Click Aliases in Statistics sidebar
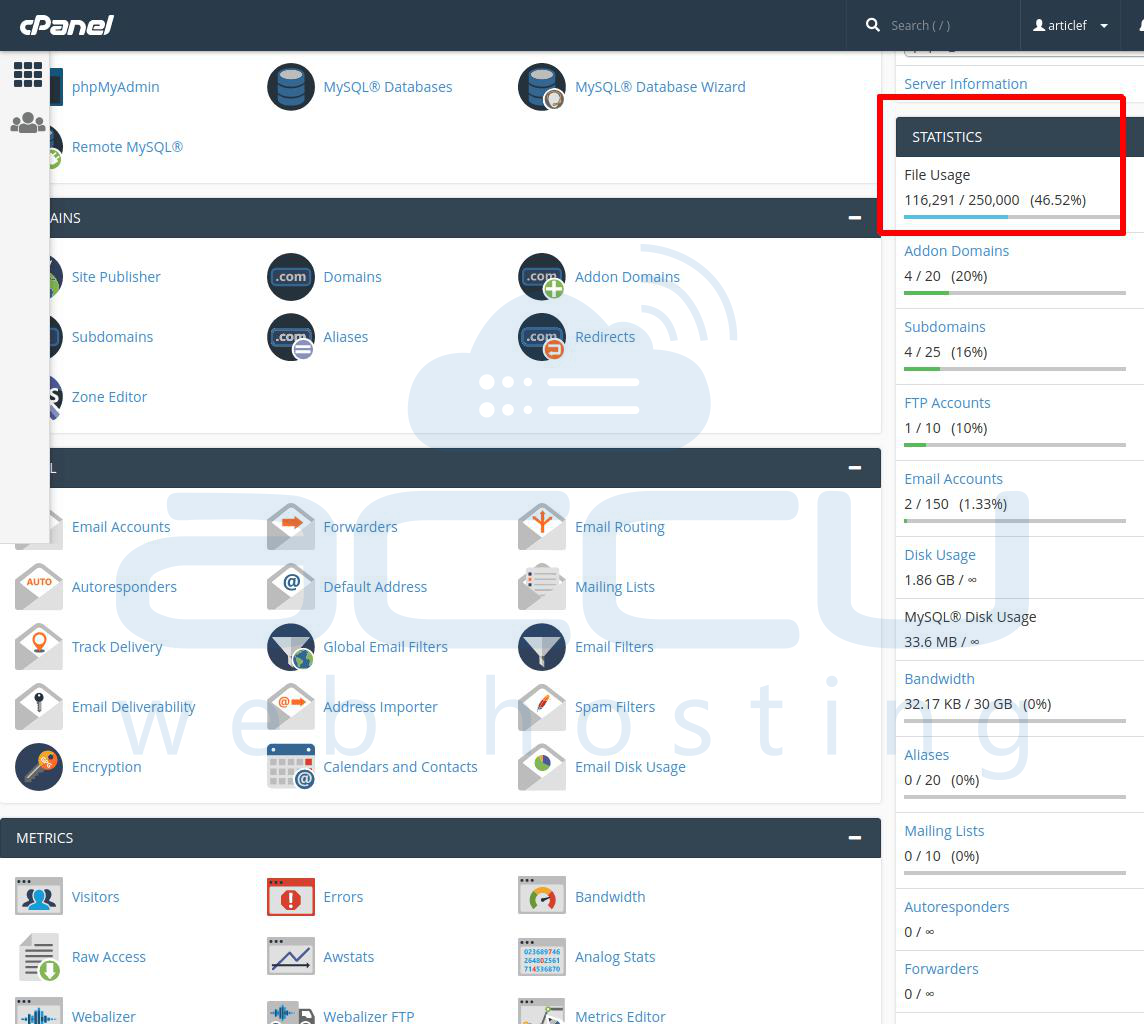The height and width of the screenshot is (1024, 1144). 927,755
